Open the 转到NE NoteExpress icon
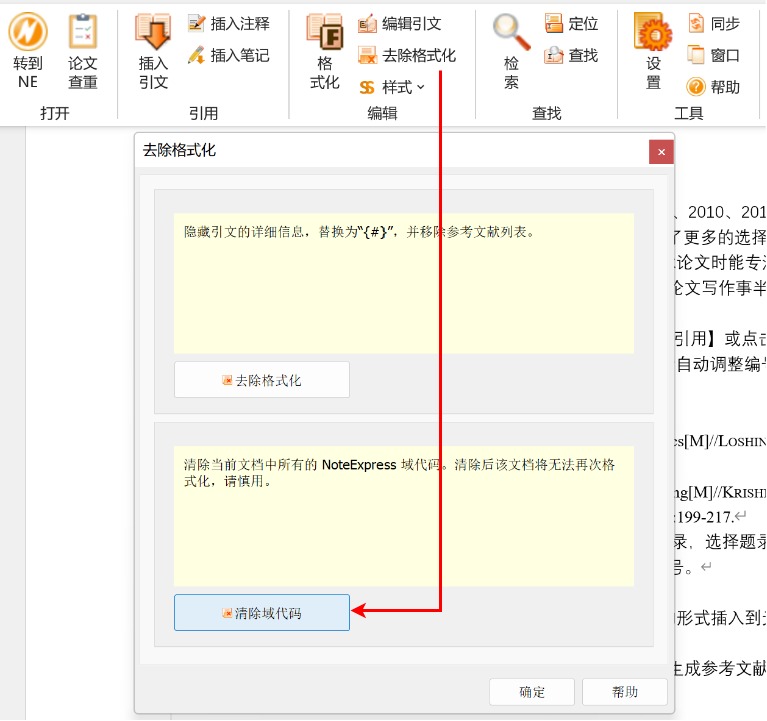Image resolution: width=767 pixels, height=721 pixels. (28, 51)
